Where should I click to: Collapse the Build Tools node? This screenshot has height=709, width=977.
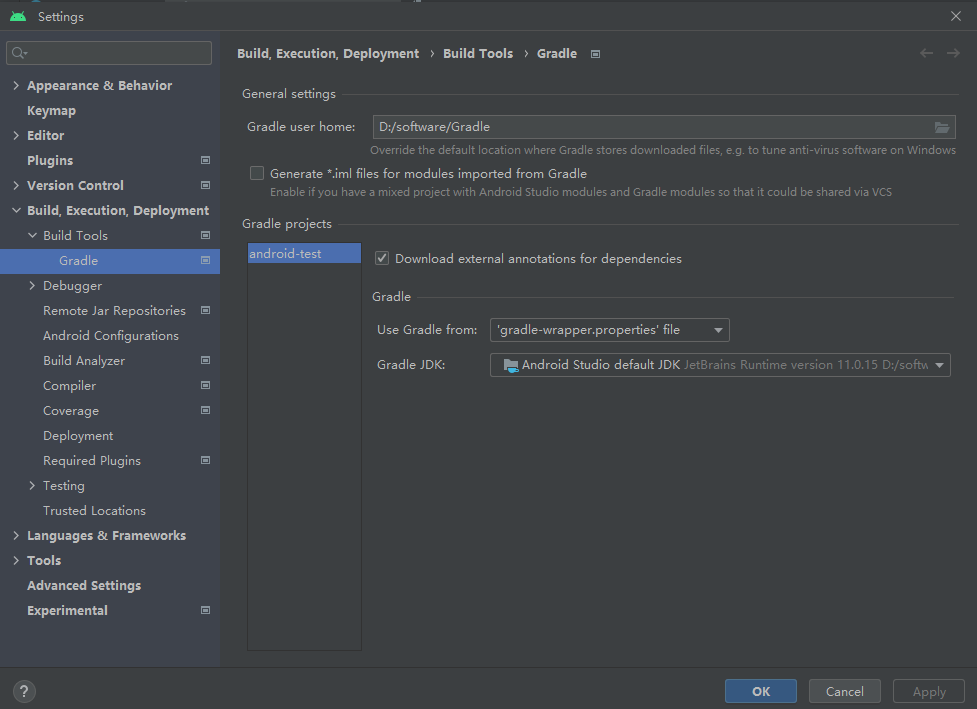(x=32, y=236)
